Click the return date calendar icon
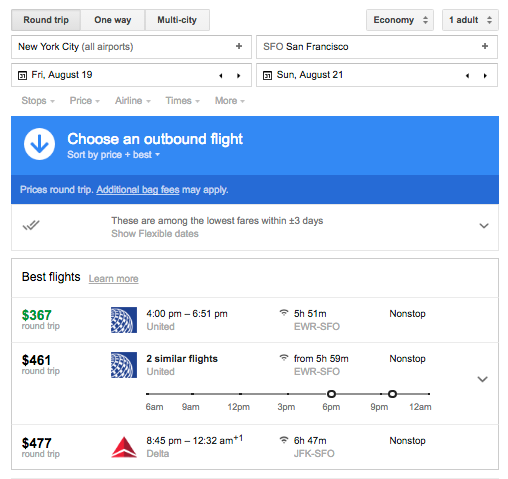 (267, 75)
